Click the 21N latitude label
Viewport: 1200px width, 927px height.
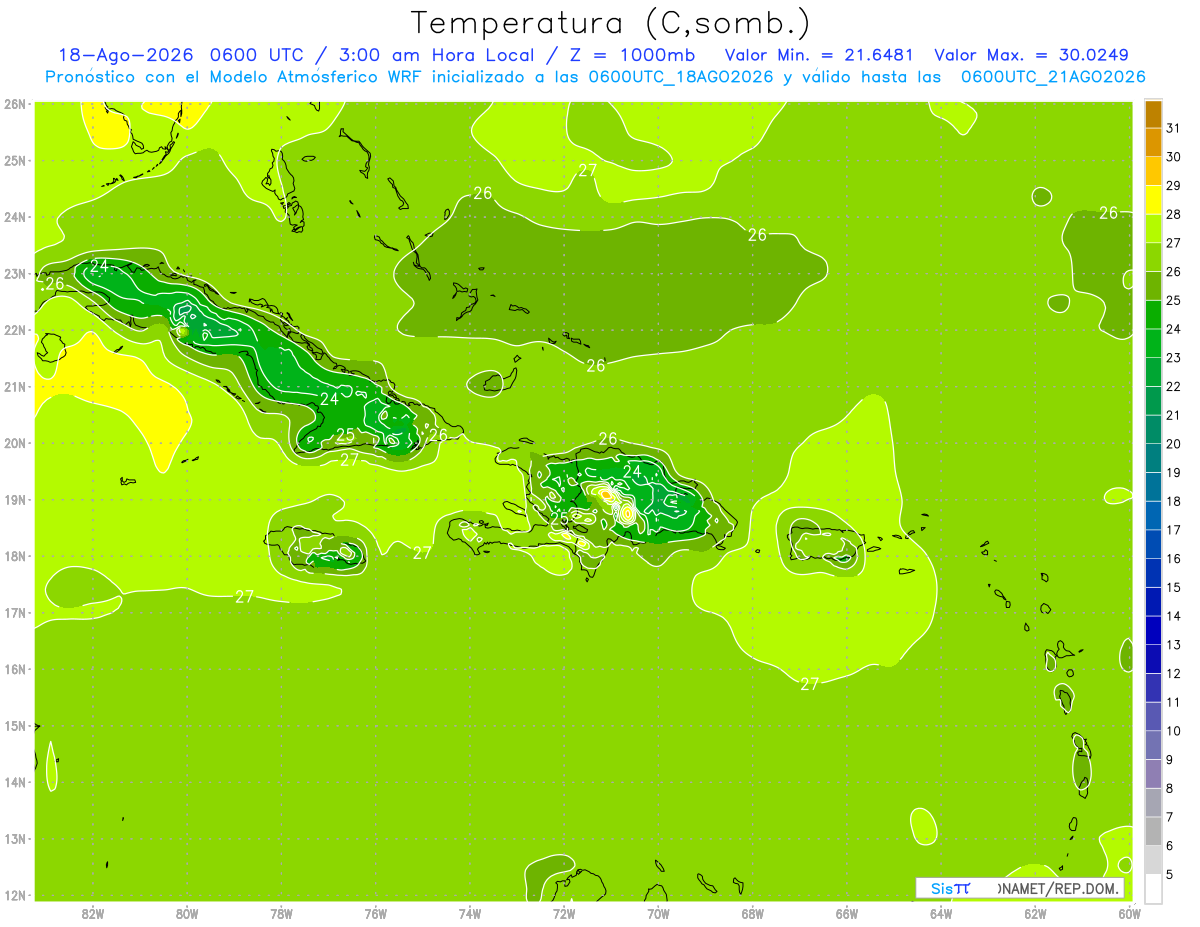pos(14,386)
